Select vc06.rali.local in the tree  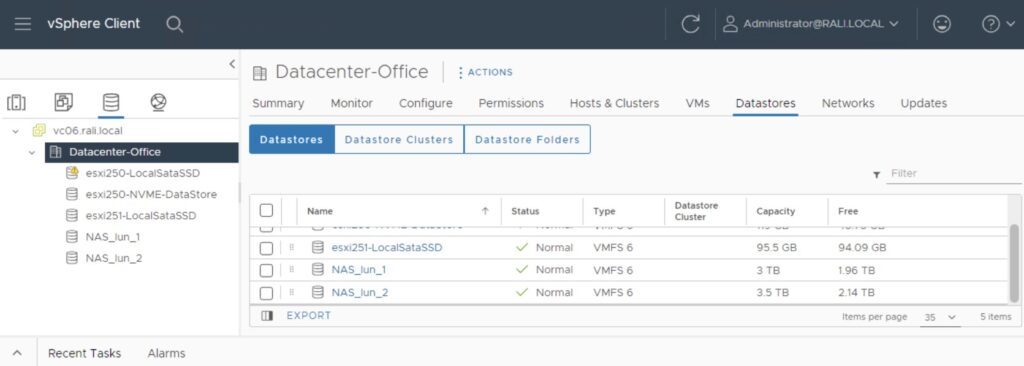88,131
